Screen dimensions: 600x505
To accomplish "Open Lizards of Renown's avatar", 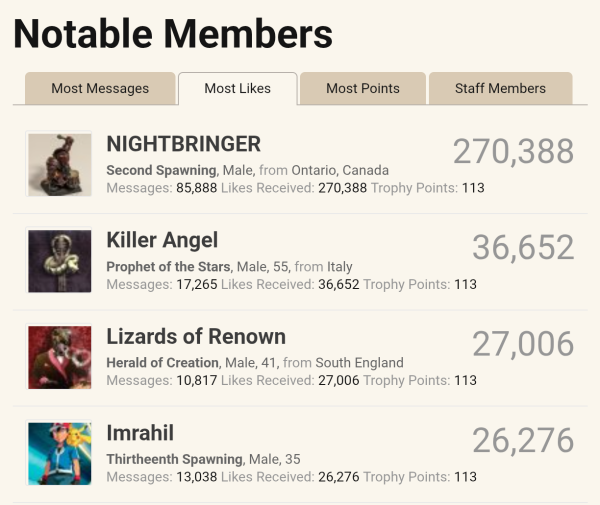I will point(60,357).
